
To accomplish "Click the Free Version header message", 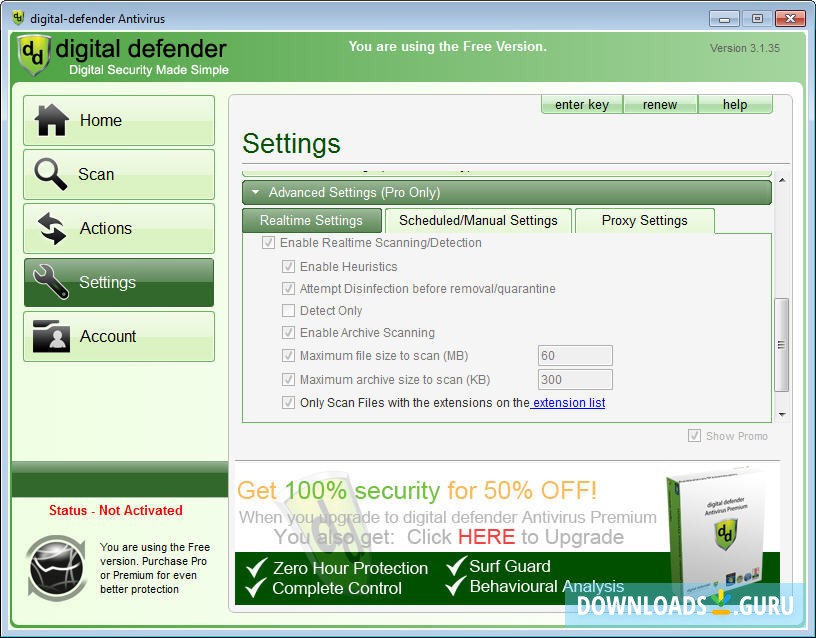I will click(x=448, y=47).
